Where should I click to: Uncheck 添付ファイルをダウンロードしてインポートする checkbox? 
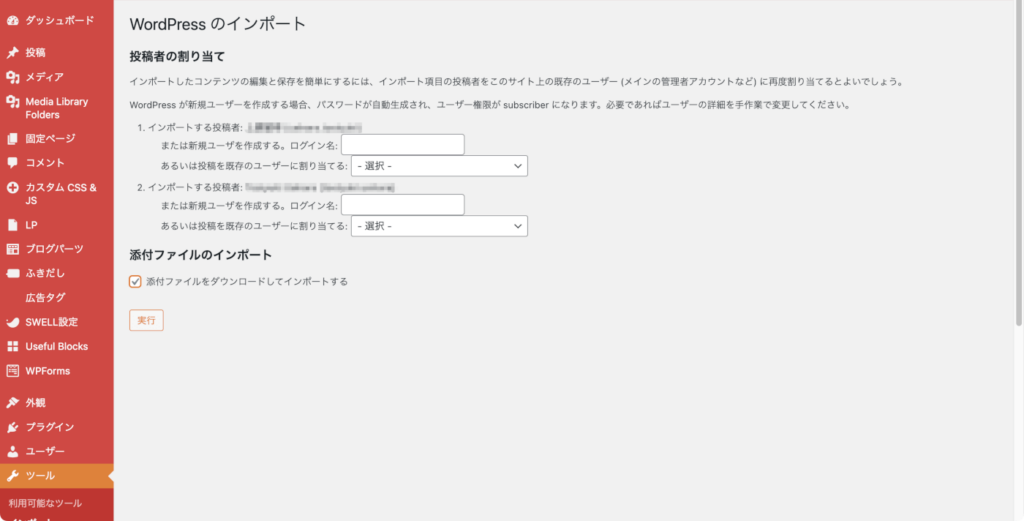pos(135,282)
